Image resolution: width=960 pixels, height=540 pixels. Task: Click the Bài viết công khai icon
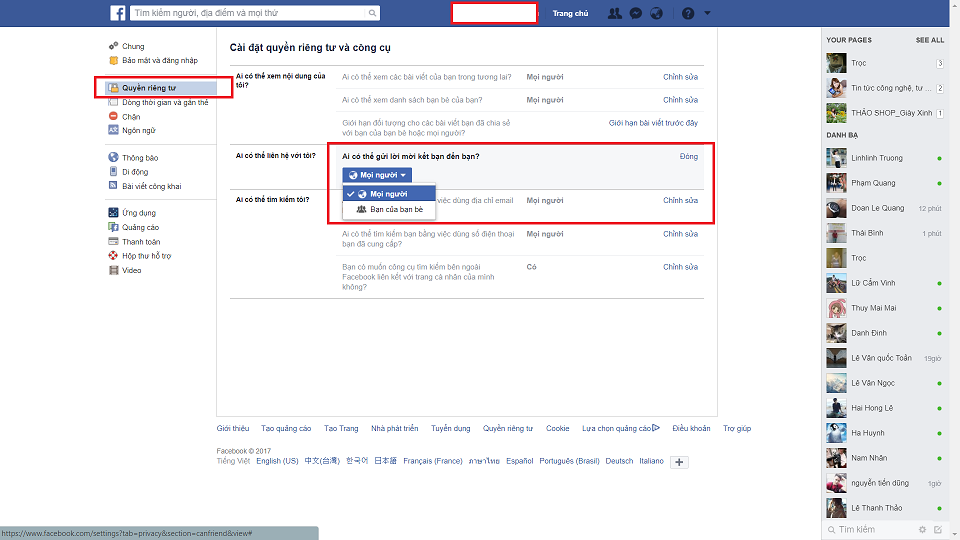coord(113,186)
